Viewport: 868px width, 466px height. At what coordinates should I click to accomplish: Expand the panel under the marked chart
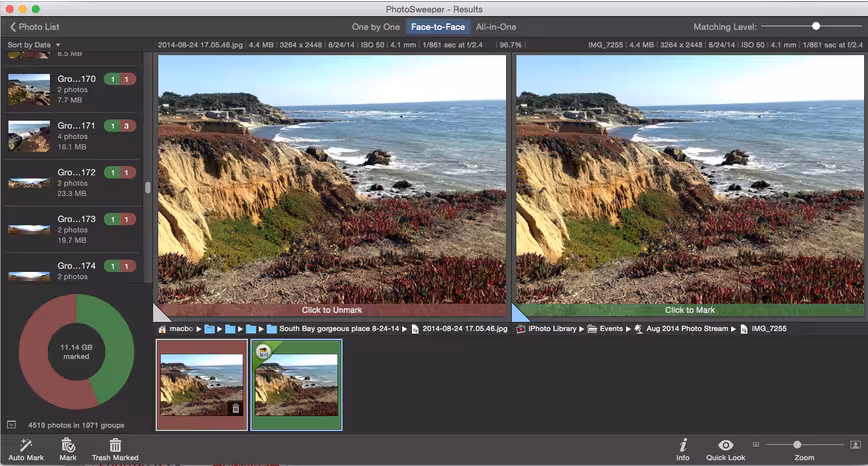pos(11,424)
